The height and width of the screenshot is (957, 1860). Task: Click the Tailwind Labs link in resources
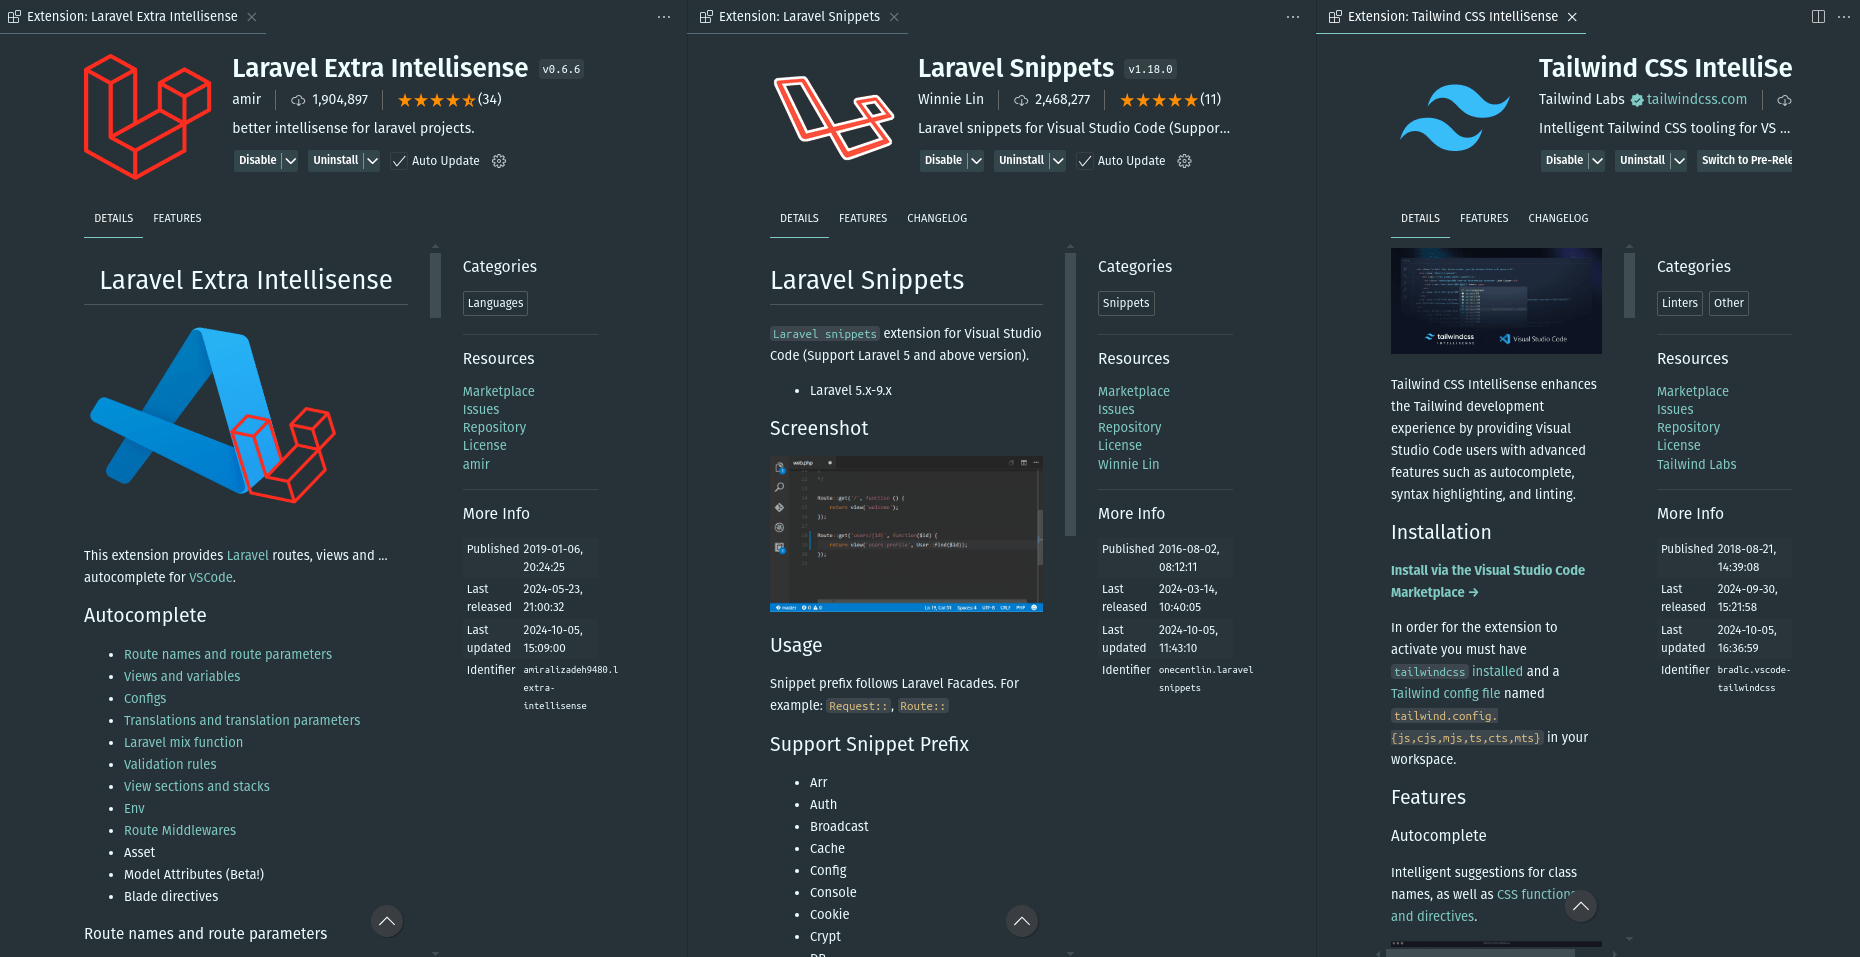pos(1696,464)
